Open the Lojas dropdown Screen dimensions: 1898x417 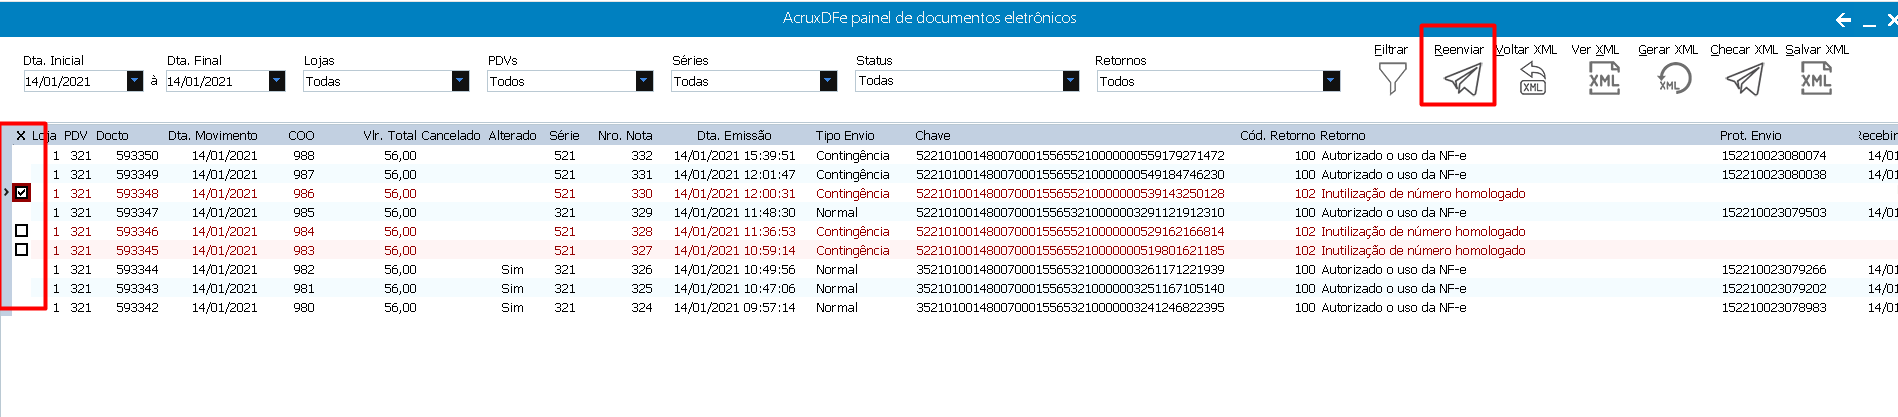point(460,81)
